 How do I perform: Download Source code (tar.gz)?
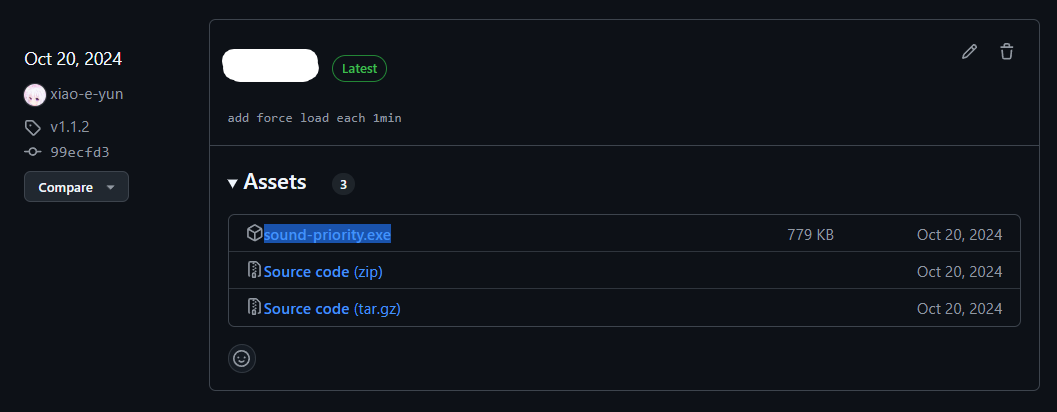332,308
